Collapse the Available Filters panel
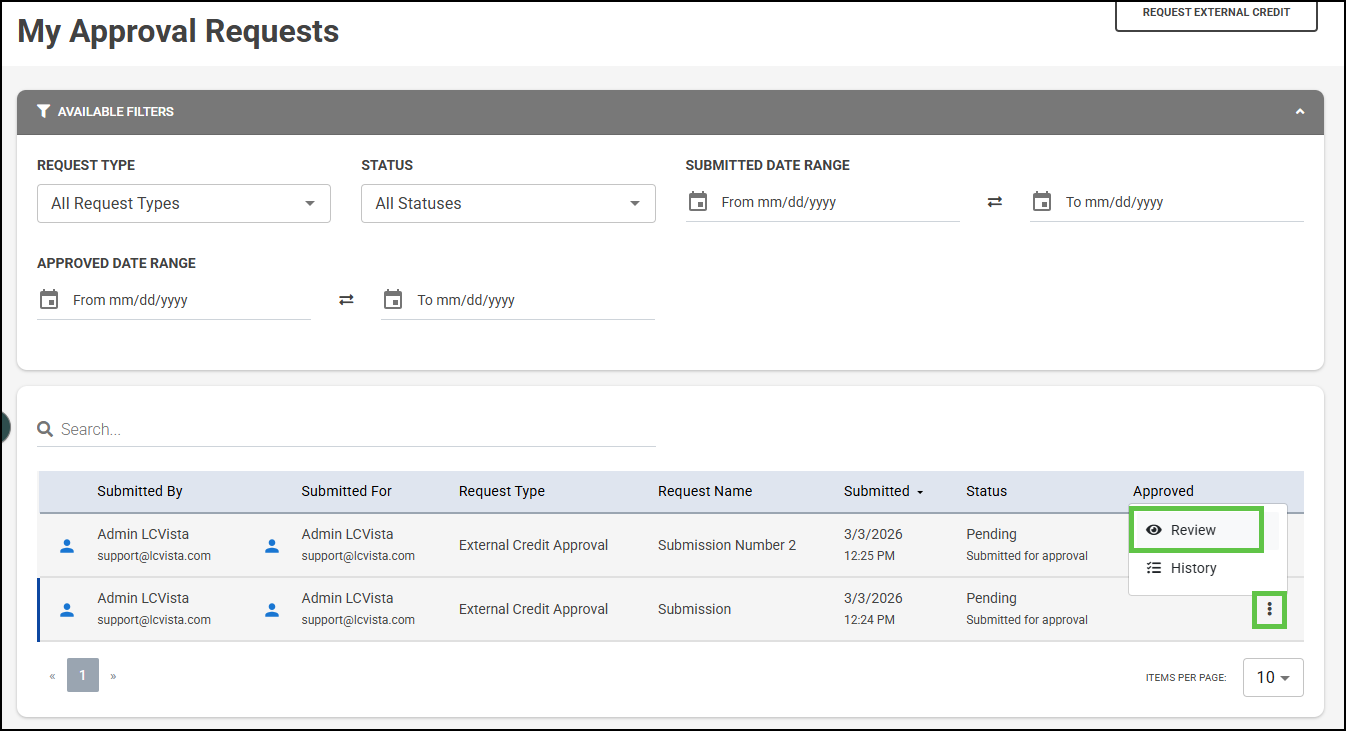The height and width of the screenshot is (731, 1346). click(1299, 112)
